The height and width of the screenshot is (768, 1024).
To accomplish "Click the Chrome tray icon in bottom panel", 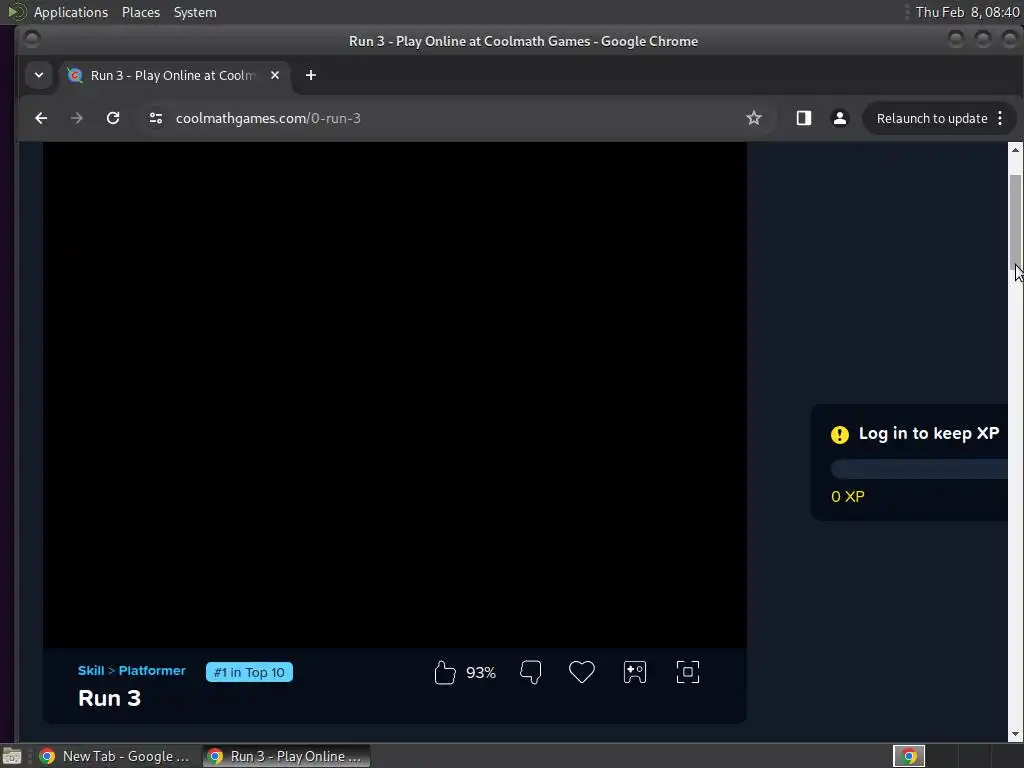I will click(x=909, y=756).
